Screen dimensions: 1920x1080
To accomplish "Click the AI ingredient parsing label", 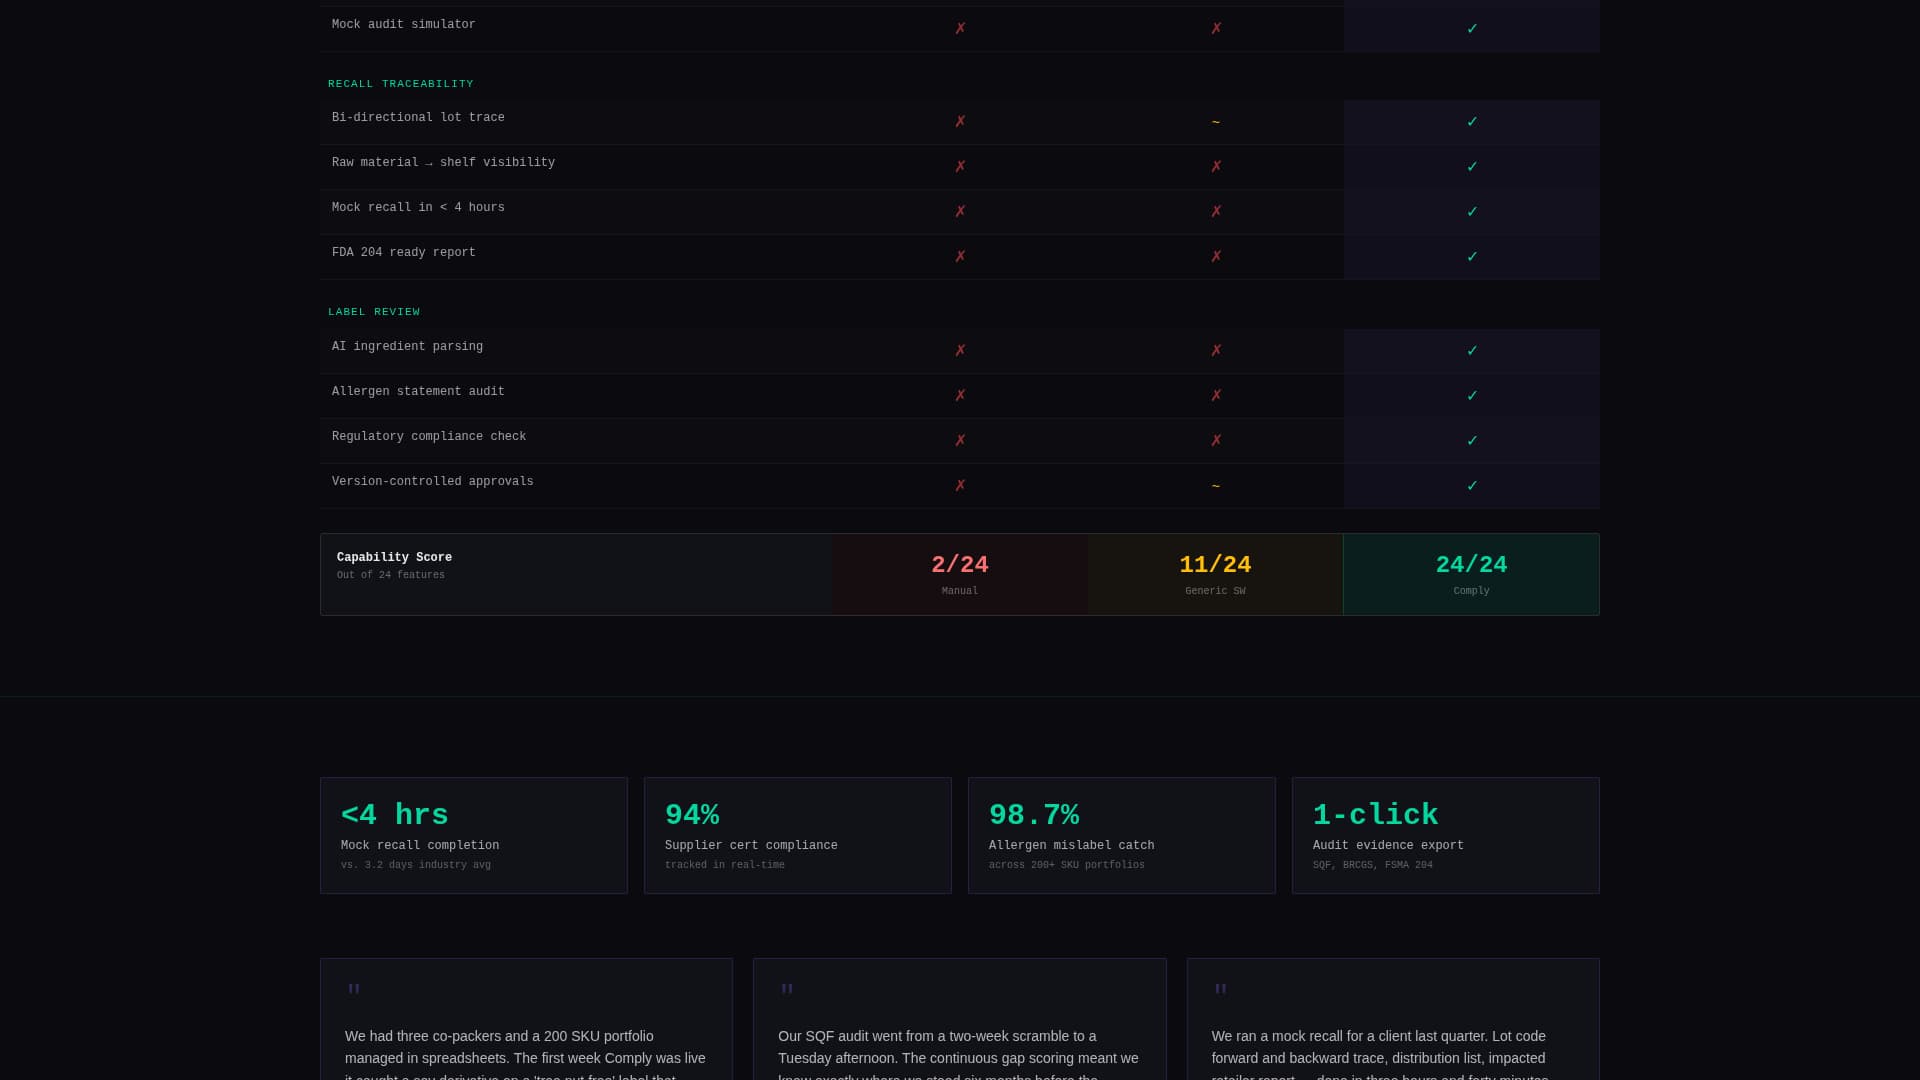I will pos(407,347).
